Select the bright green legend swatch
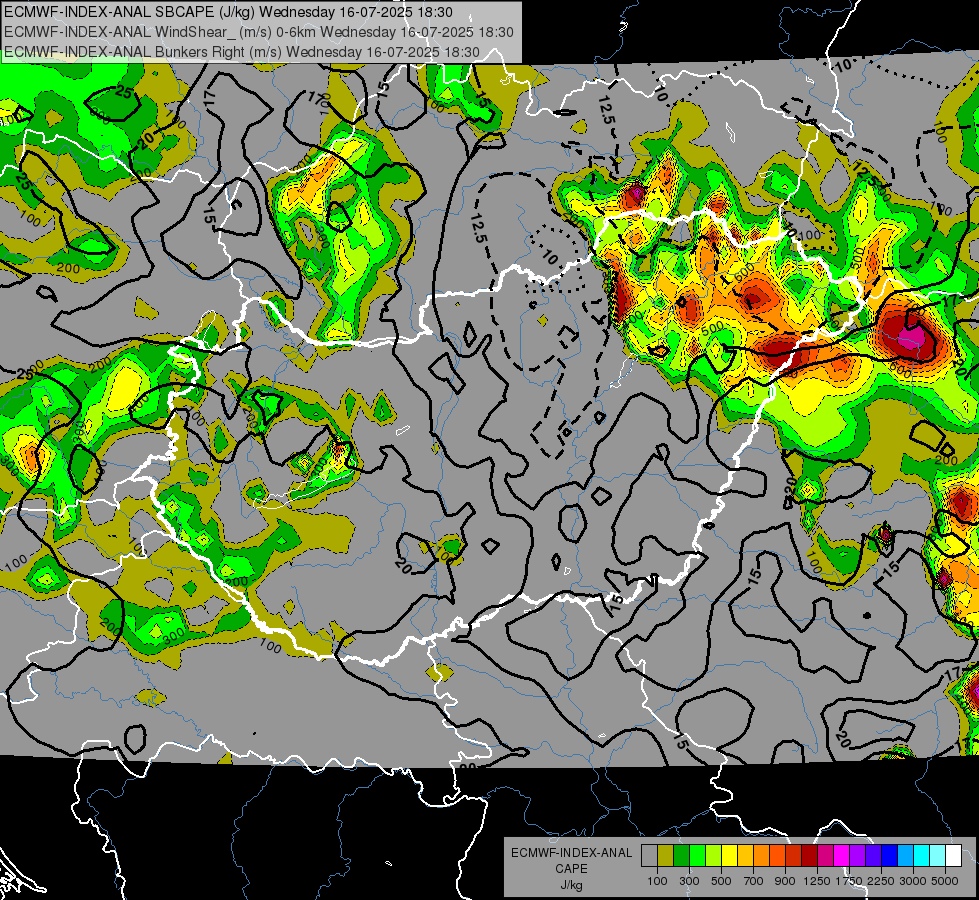 (697, 856)
